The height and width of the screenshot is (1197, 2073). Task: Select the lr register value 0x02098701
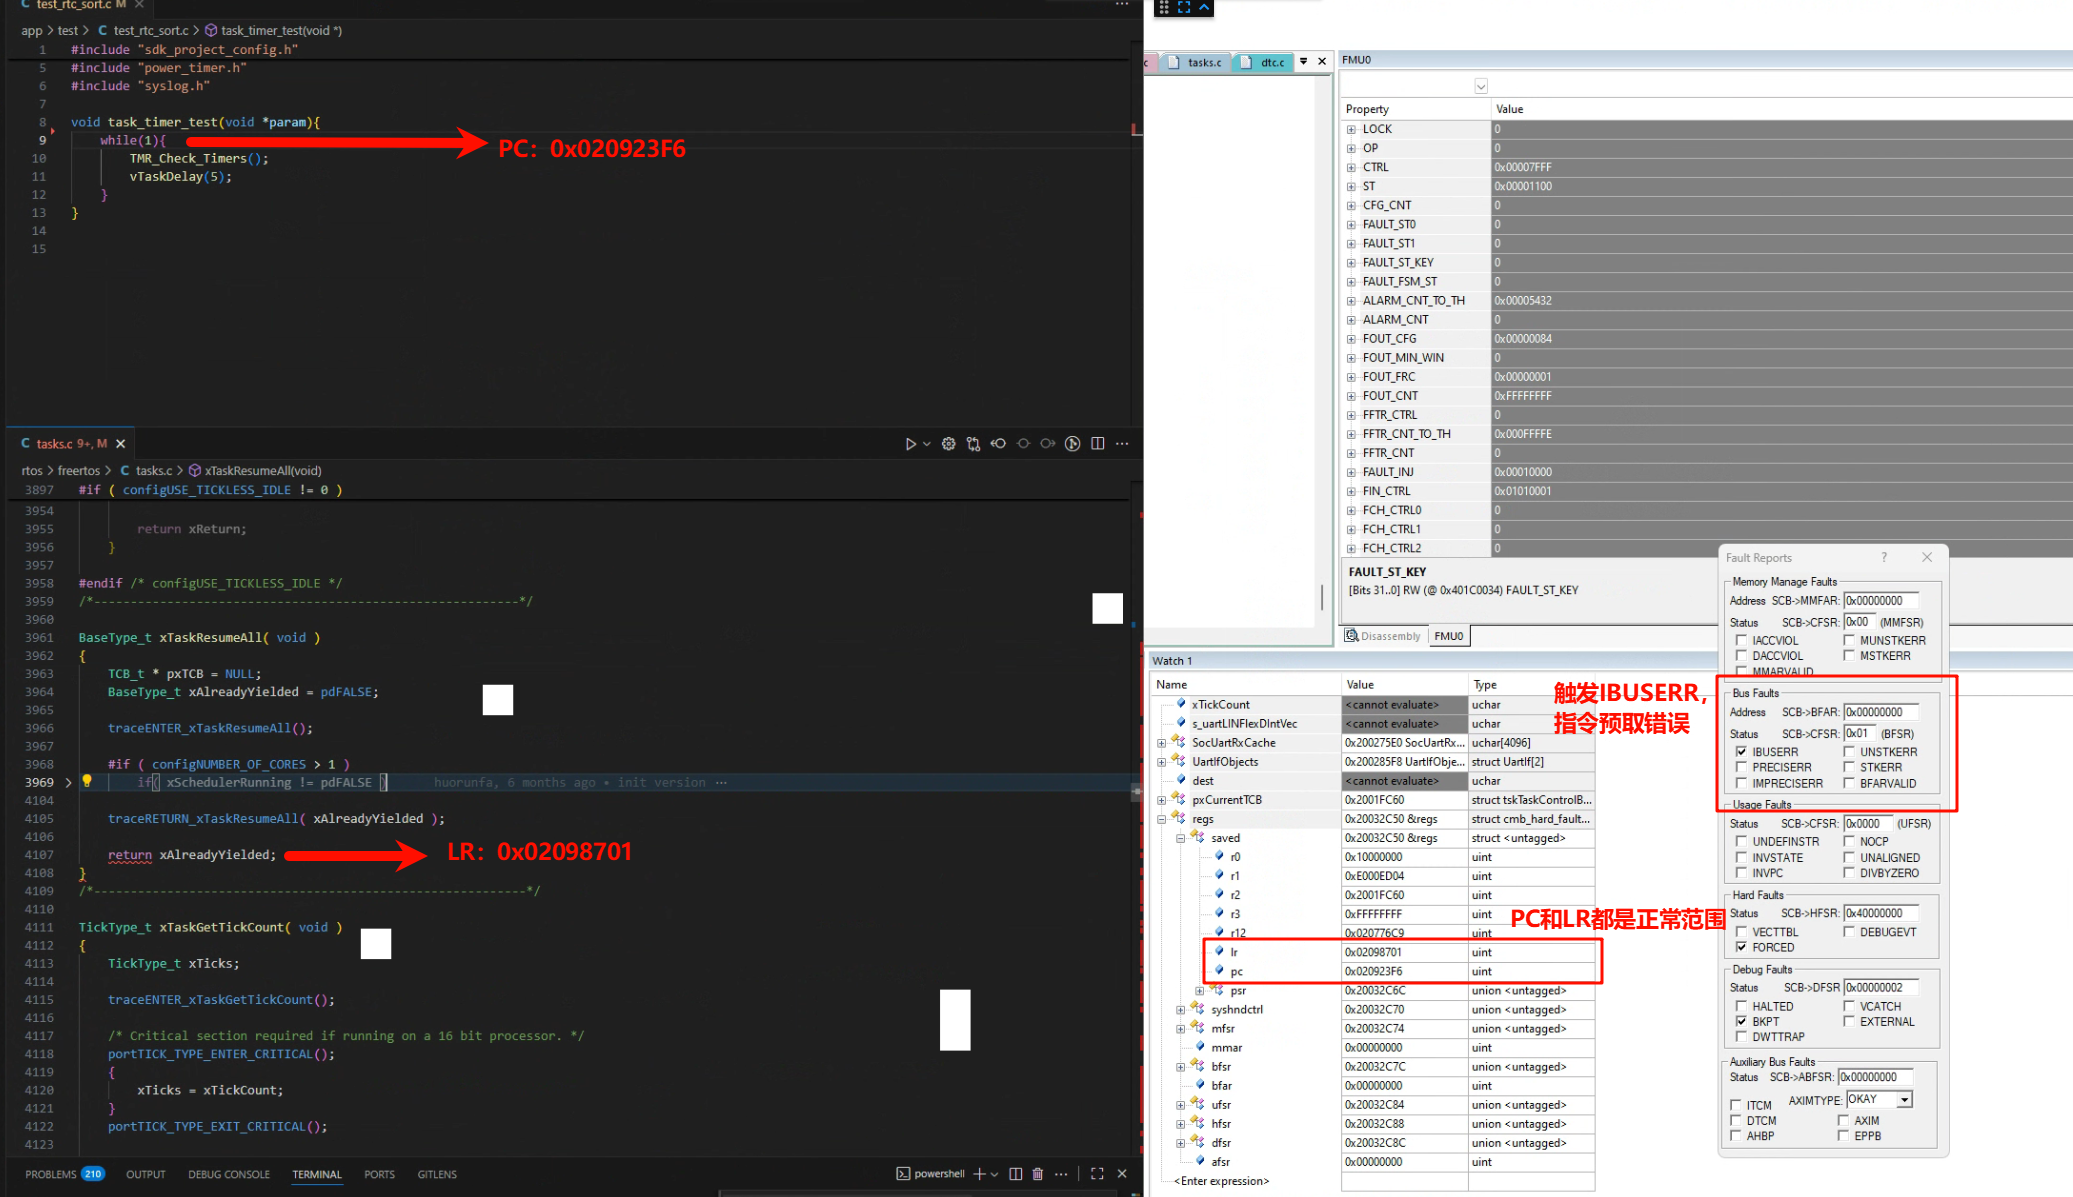pyautogui.click(x=1373, y=952)
